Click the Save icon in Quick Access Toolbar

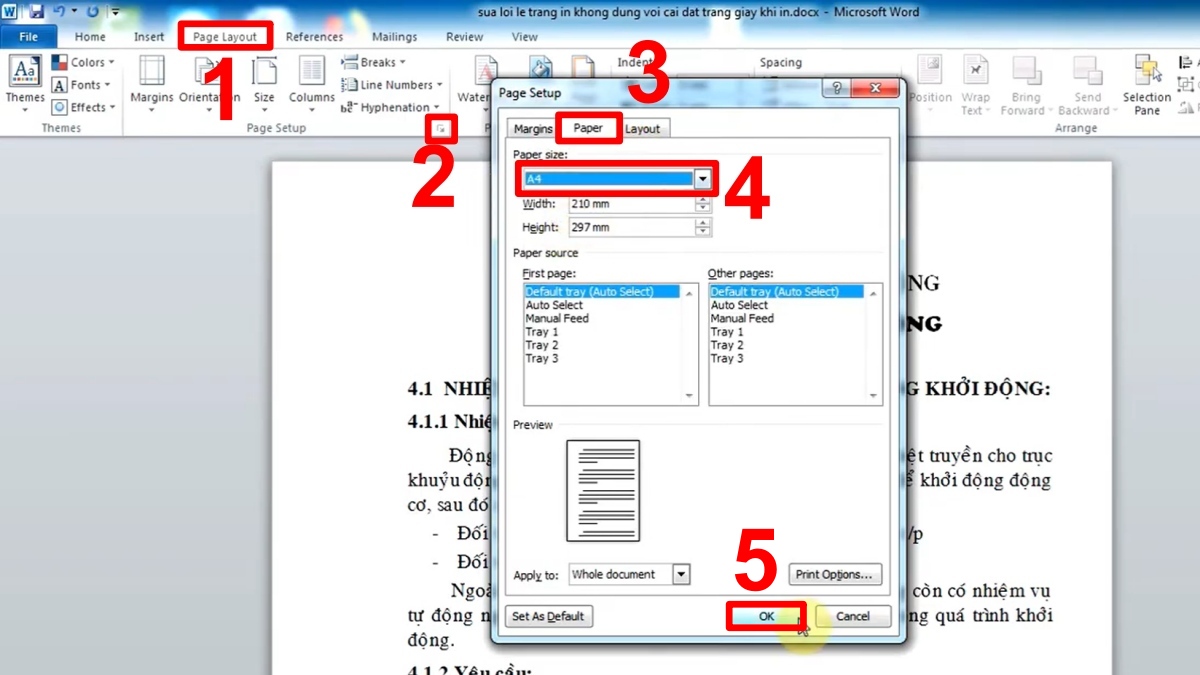[x=37, y=12]
